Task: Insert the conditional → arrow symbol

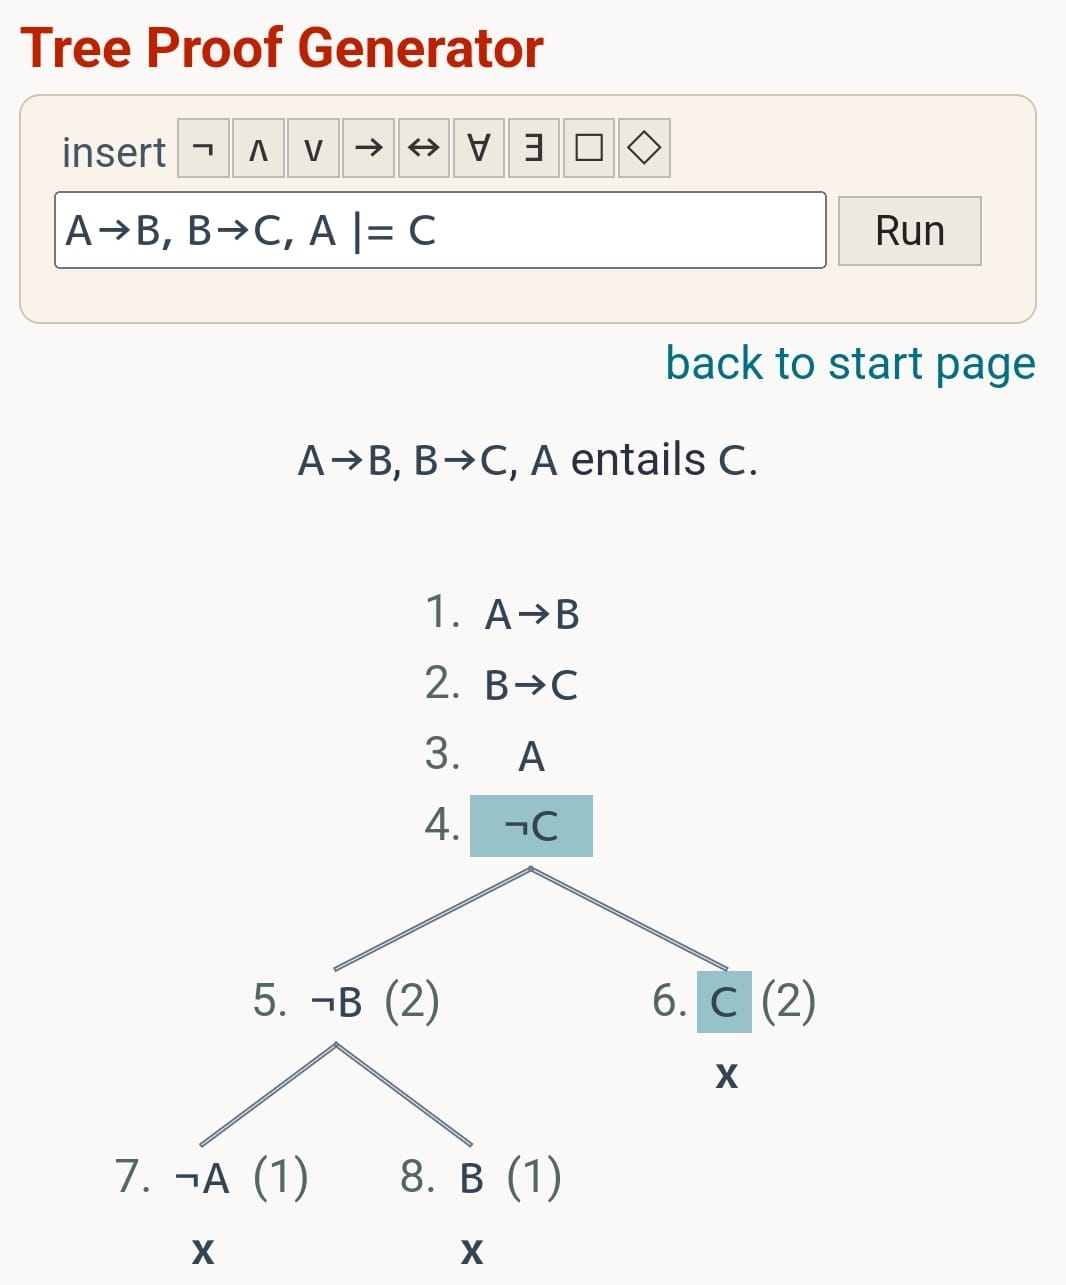Action: (x=369, y=148)
